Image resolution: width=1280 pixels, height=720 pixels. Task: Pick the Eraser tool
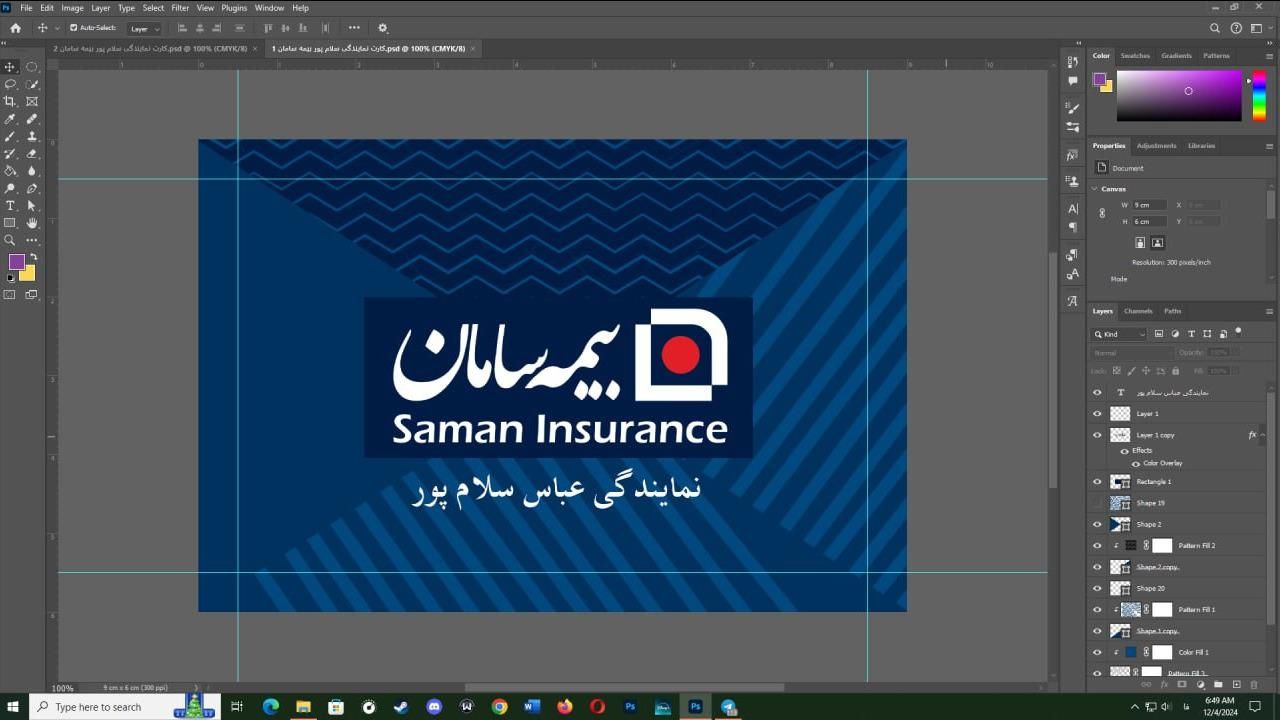point(32,153)
